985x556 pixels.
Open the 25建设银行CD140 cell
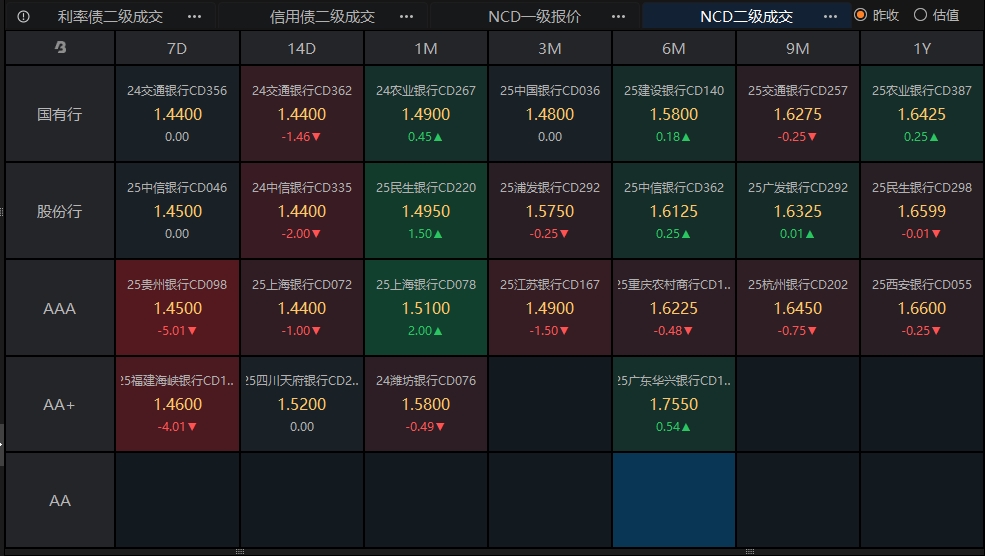[x=674, y=114]
